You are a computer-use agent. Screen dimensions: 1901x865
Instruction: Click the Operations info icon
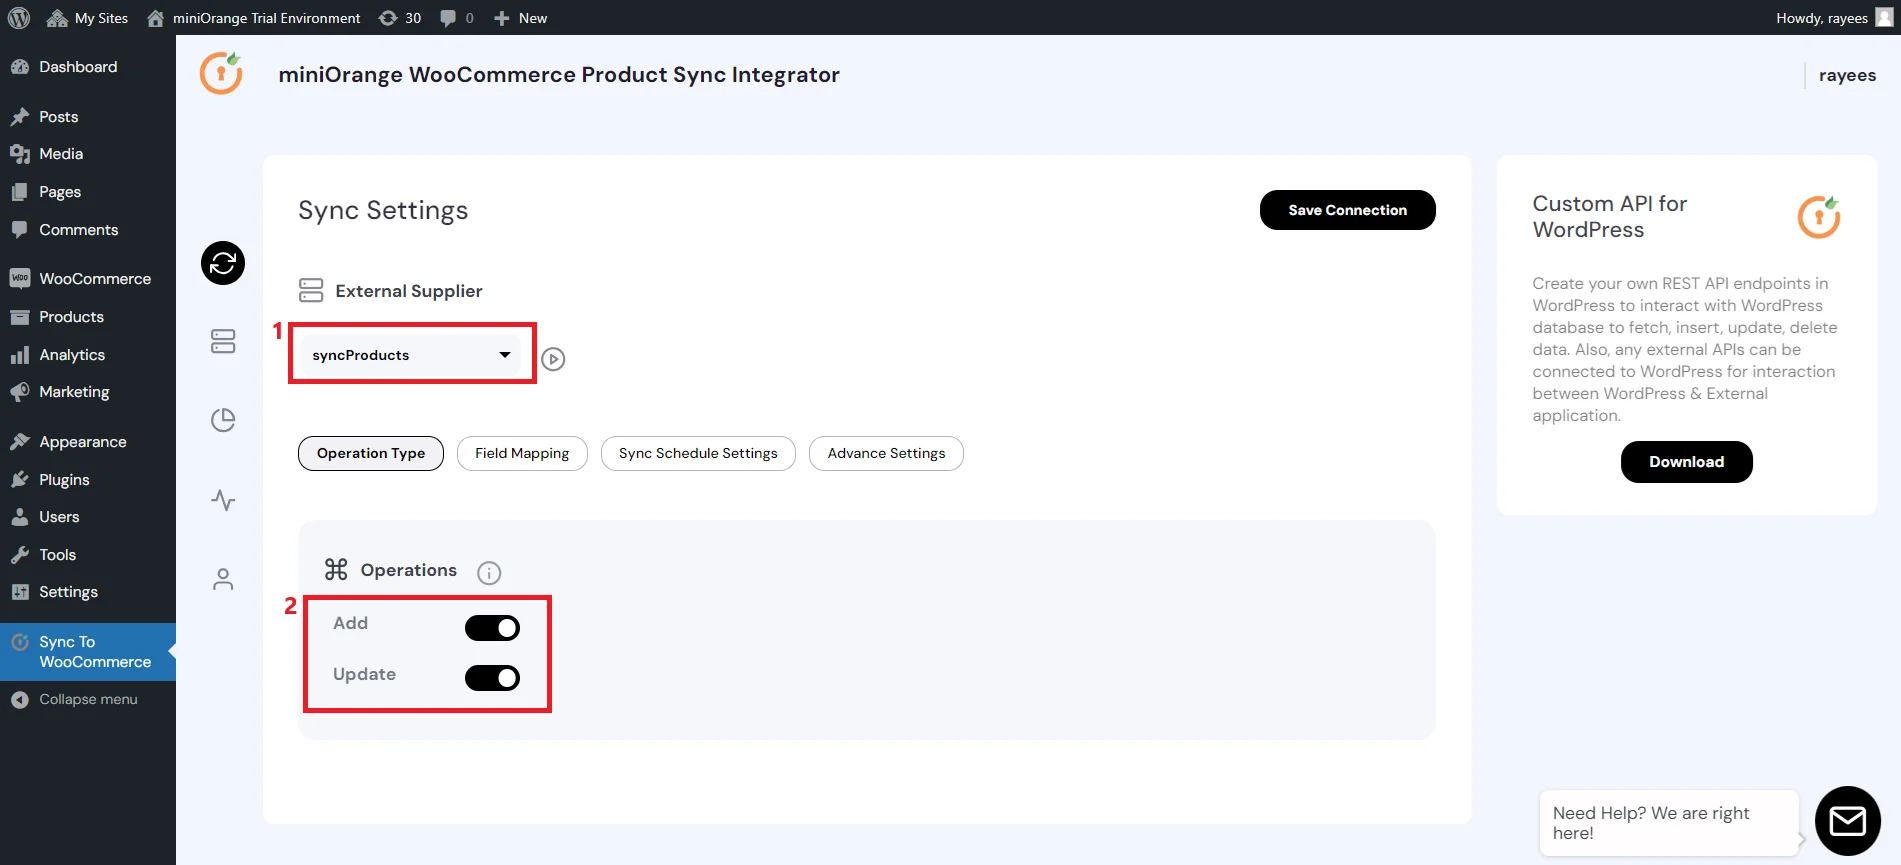point(489,572)
